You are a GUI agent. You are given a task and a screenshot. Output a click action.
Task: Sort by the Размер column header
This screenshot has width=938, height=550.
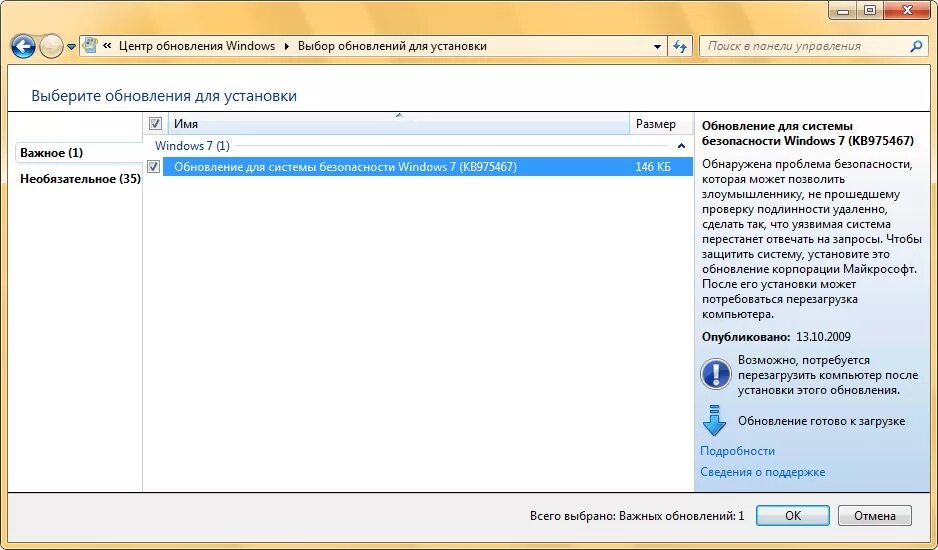tap(660, 124)
